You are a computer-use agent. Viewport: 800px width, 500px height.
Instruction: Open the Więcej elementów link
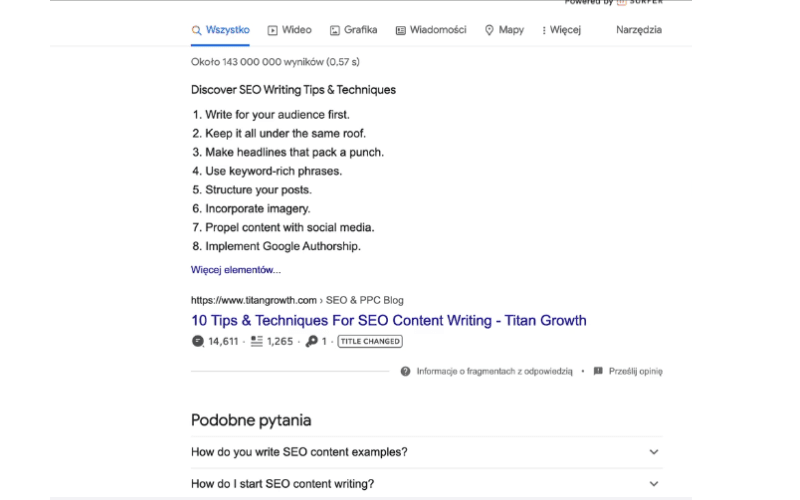(236, 270)
